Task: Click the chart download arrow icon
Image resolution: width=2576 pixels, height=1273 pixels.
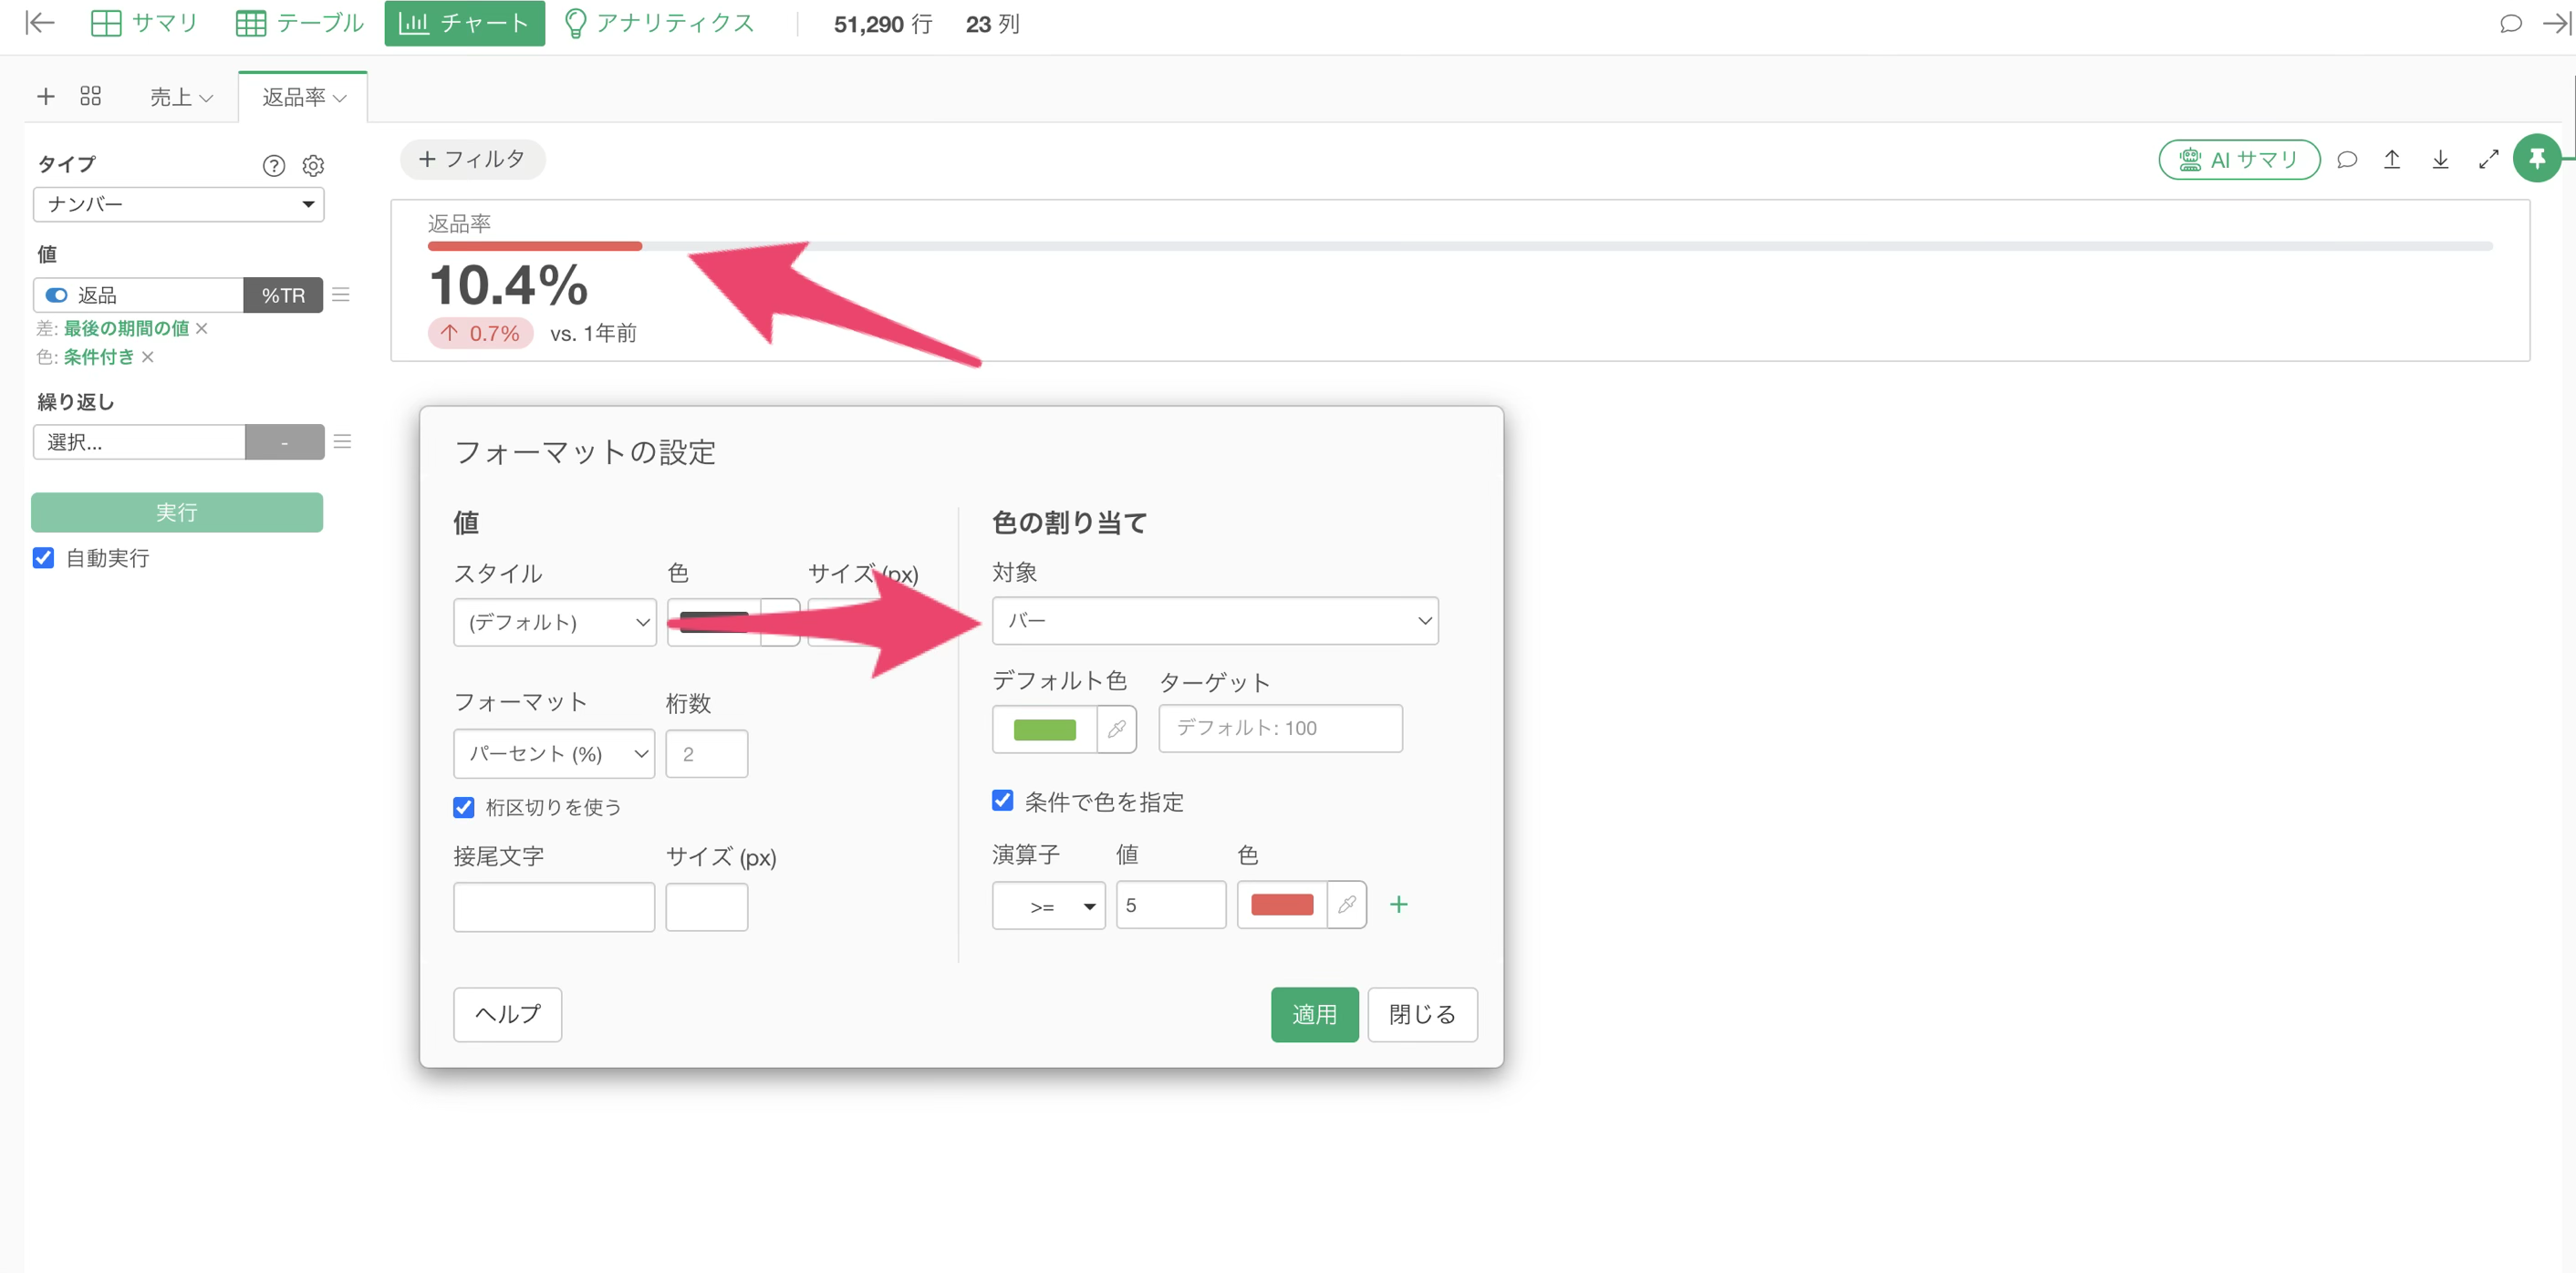Action: (2440, 159)
